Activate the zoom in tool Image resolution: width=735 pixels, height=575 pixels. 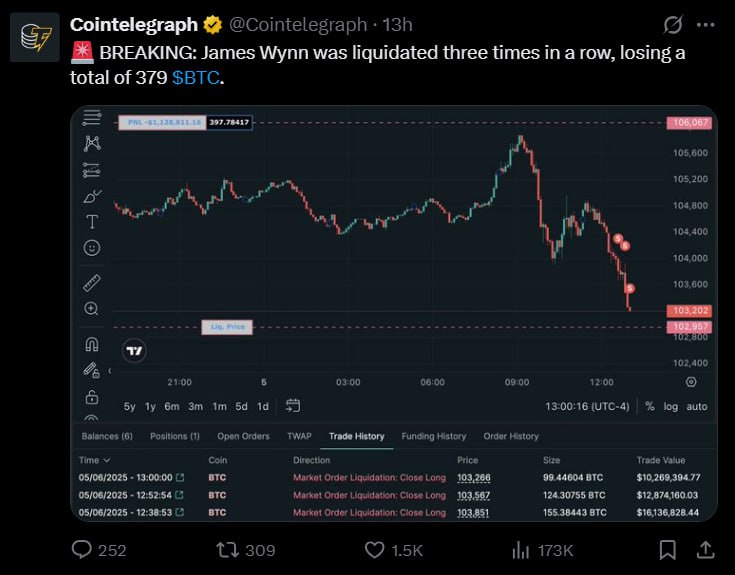pos(91,309)
